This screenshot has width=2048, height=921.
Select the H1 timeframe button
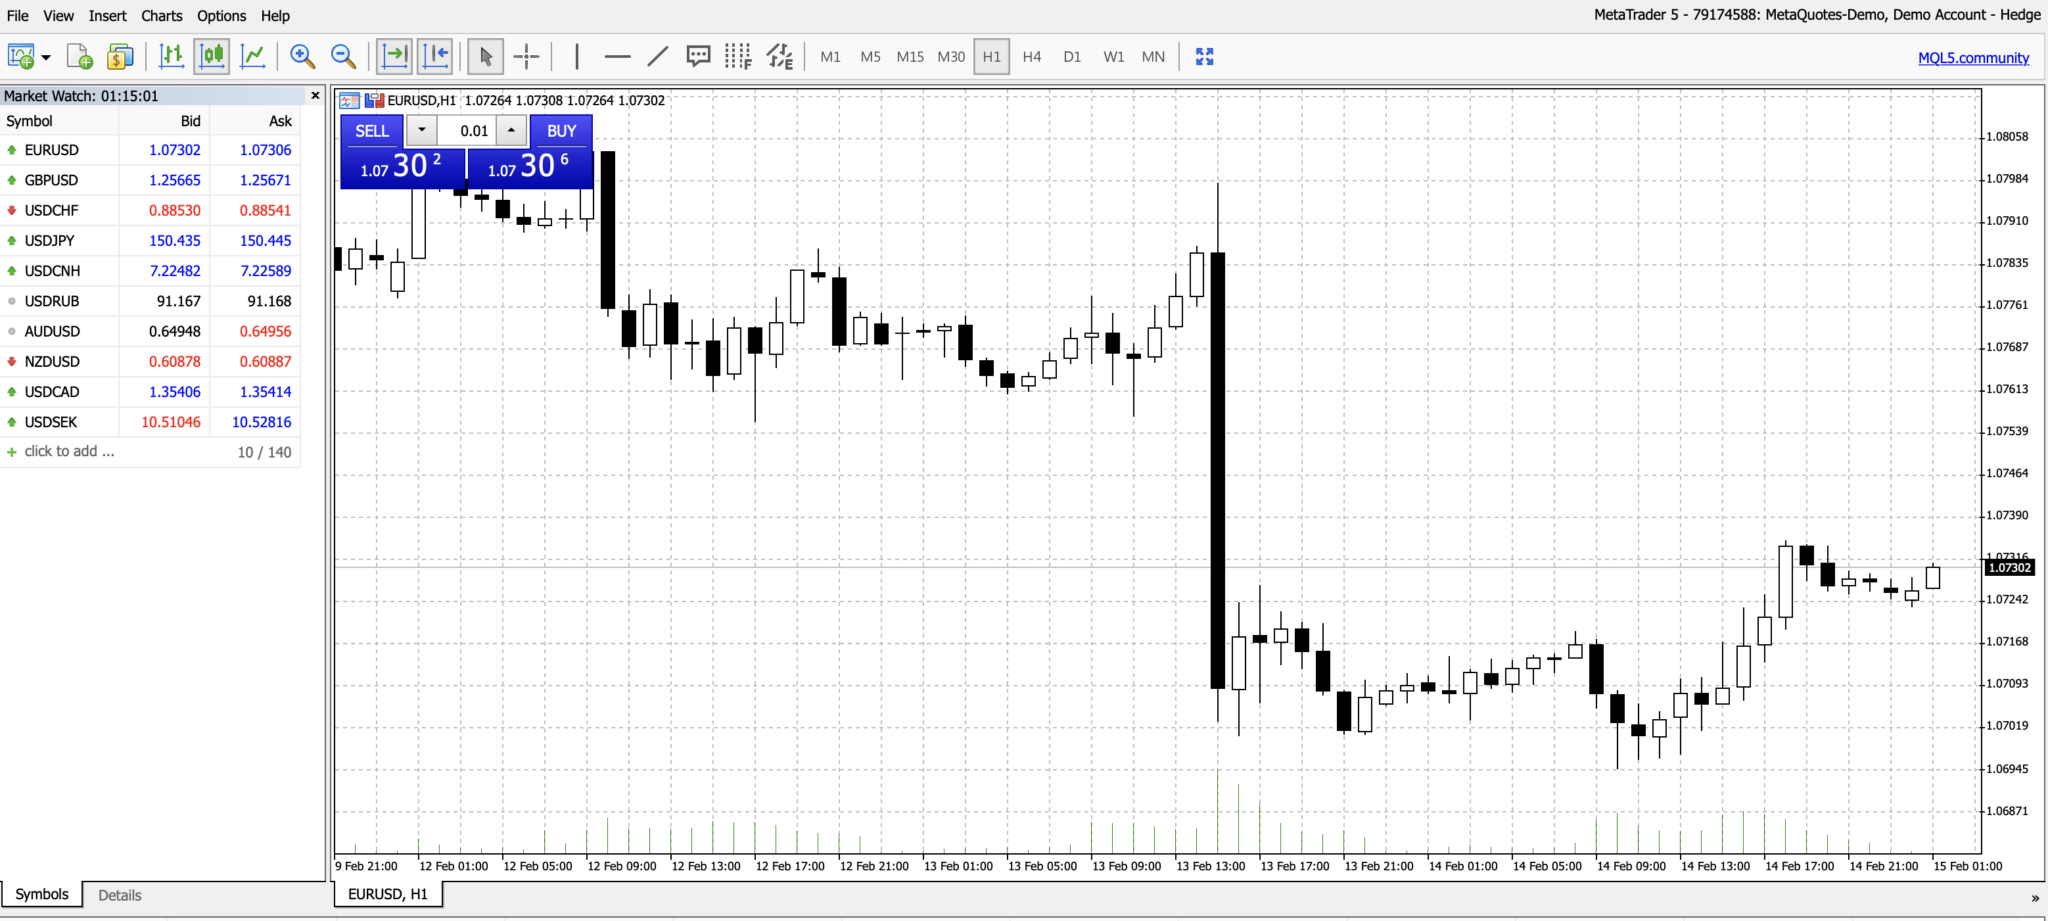tap(992, 57)
